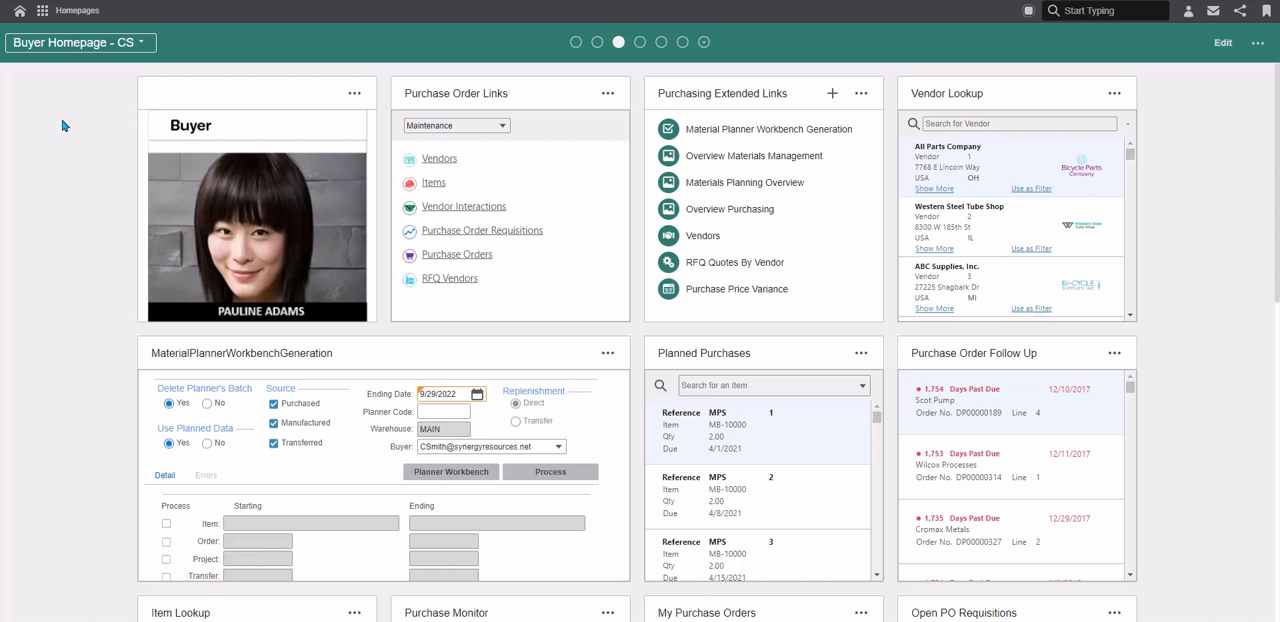Open the Vendor Interactions link
This screenshot has width=1280, height=622.
464,207
